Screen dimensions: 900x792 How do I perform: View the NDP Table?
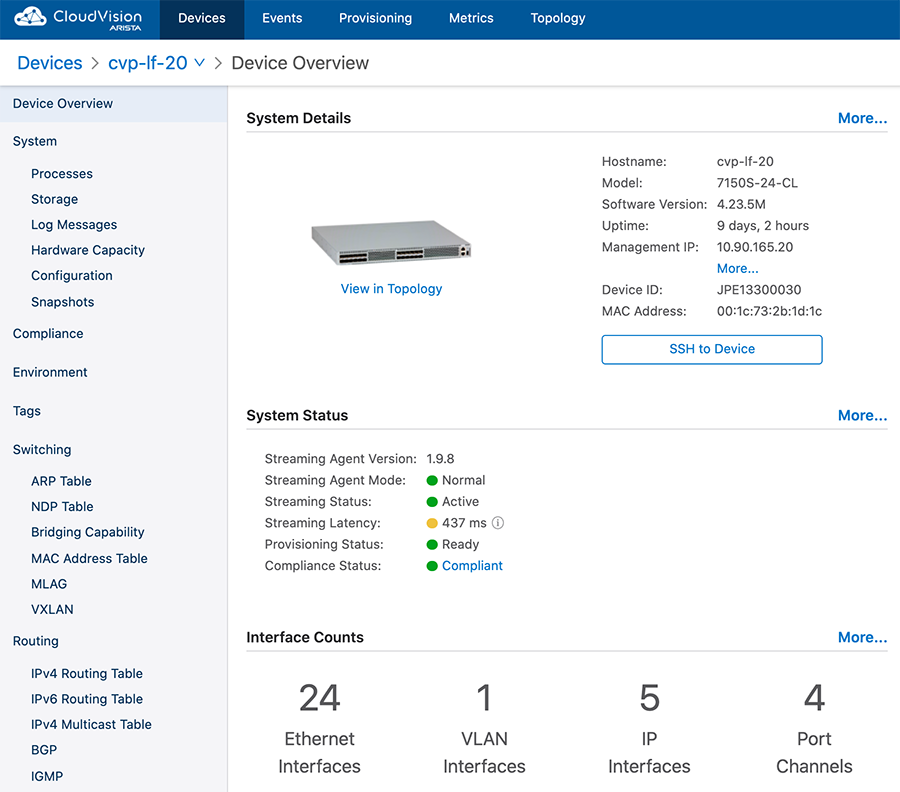tap(62, 507)
